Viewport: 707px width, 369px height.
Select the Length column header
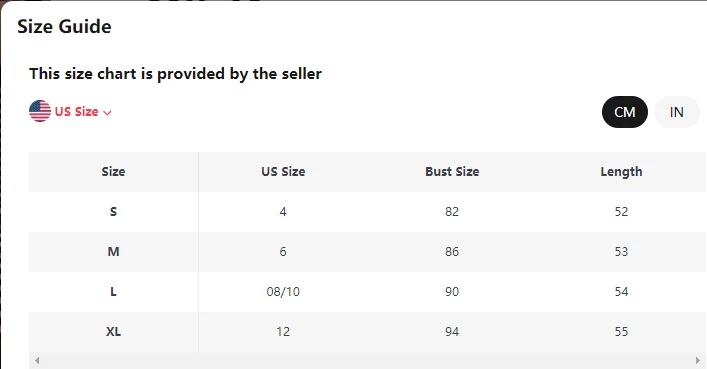tap(621, 172)
